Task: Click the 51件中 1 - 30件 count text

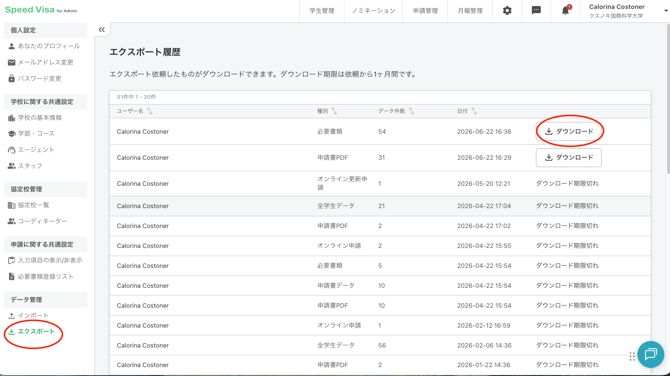Action: click(136, 97)
